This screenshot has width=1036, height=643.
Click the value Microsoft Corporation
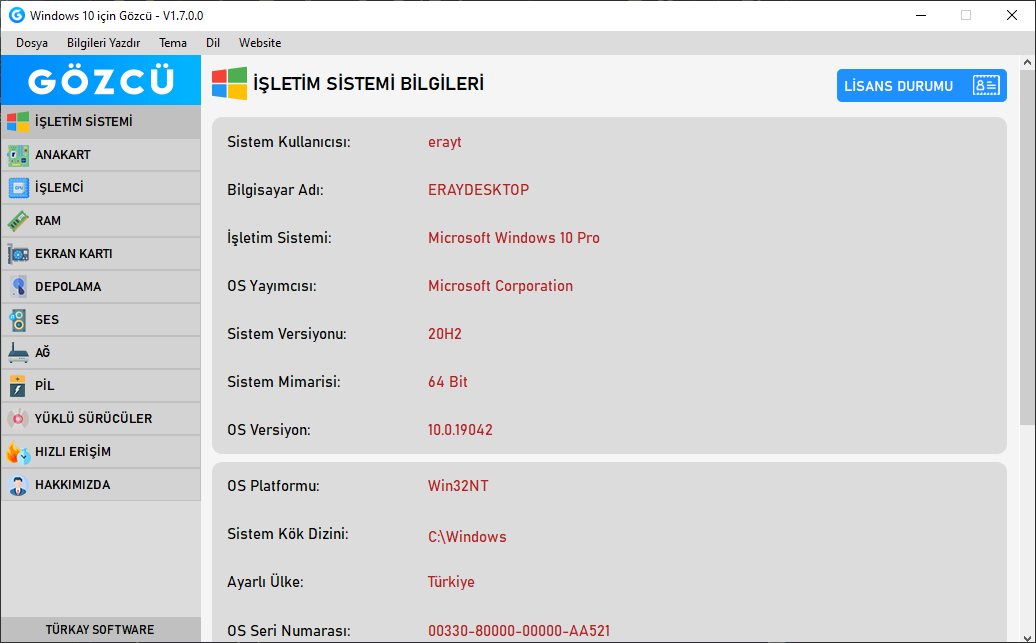[x=500, y=286]
